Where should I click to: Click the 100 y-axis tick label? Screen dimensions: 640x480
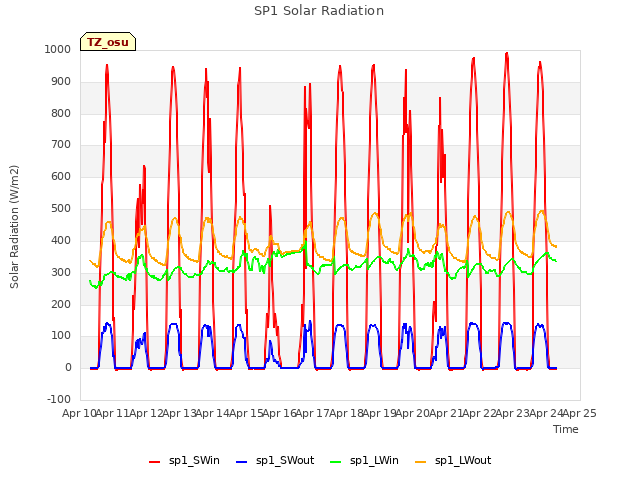pos(61,336)
